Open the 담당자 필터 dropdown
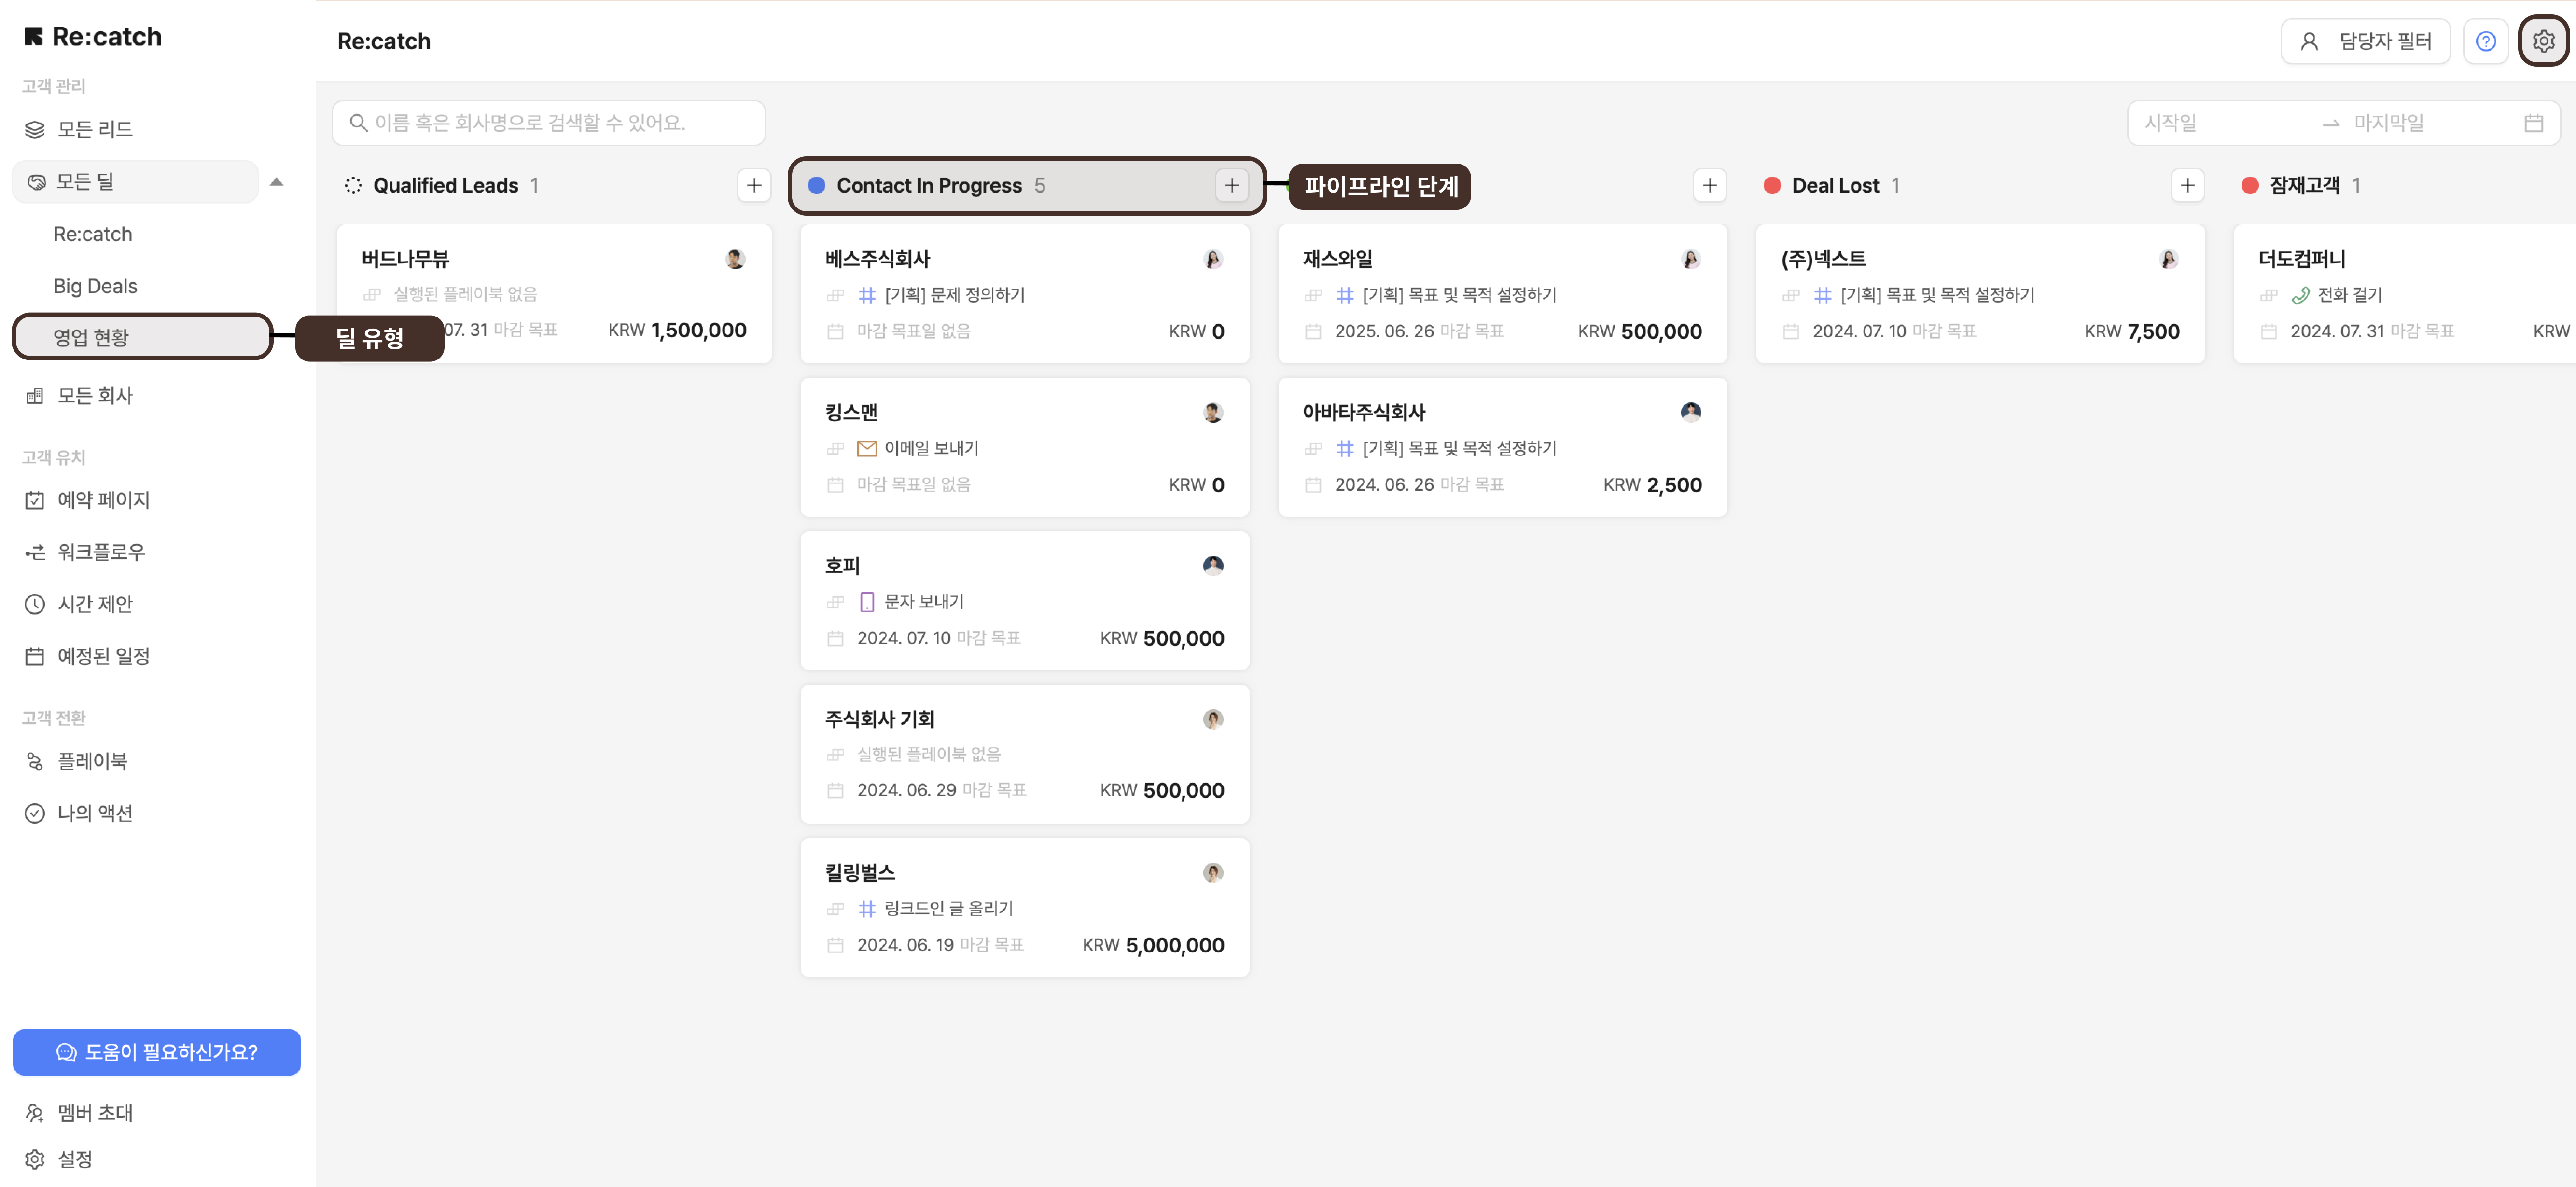The height and width of the screenshot is (1187, 2576). click(2365, 41)
